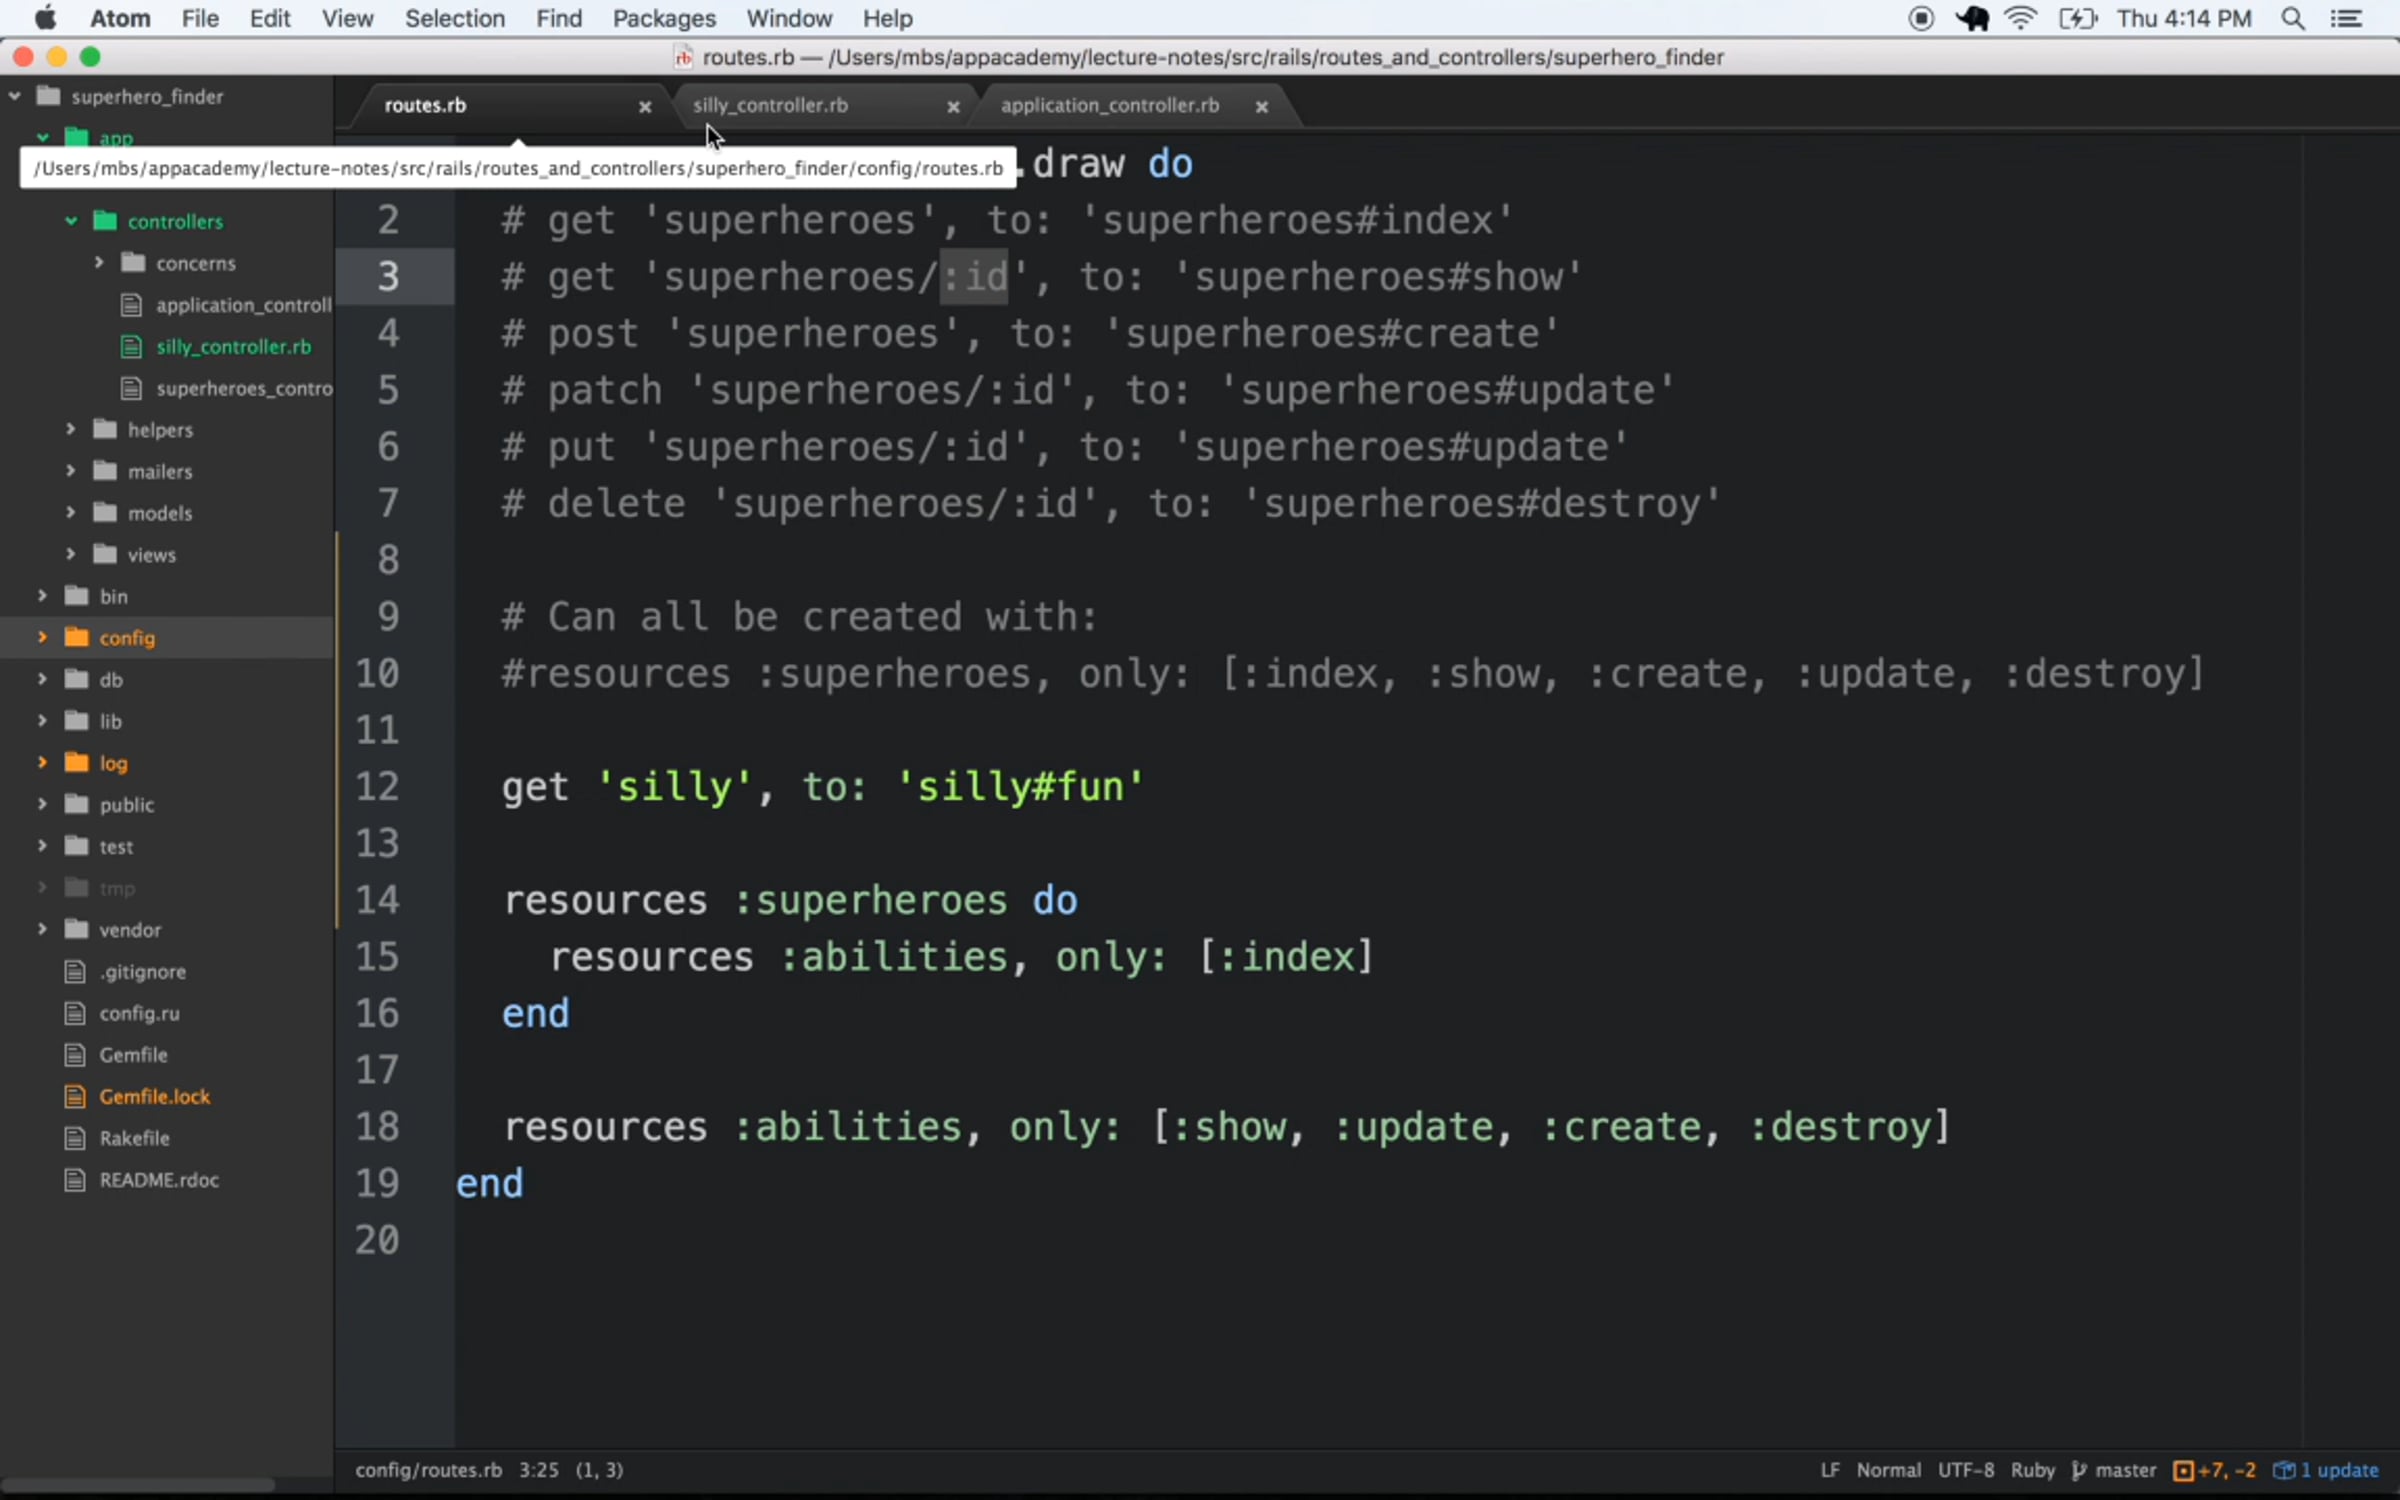This screenshot has height=1500, width=2400.
Task: Click horizontal scrollbar of tree view
Action: click(138, 1485)
